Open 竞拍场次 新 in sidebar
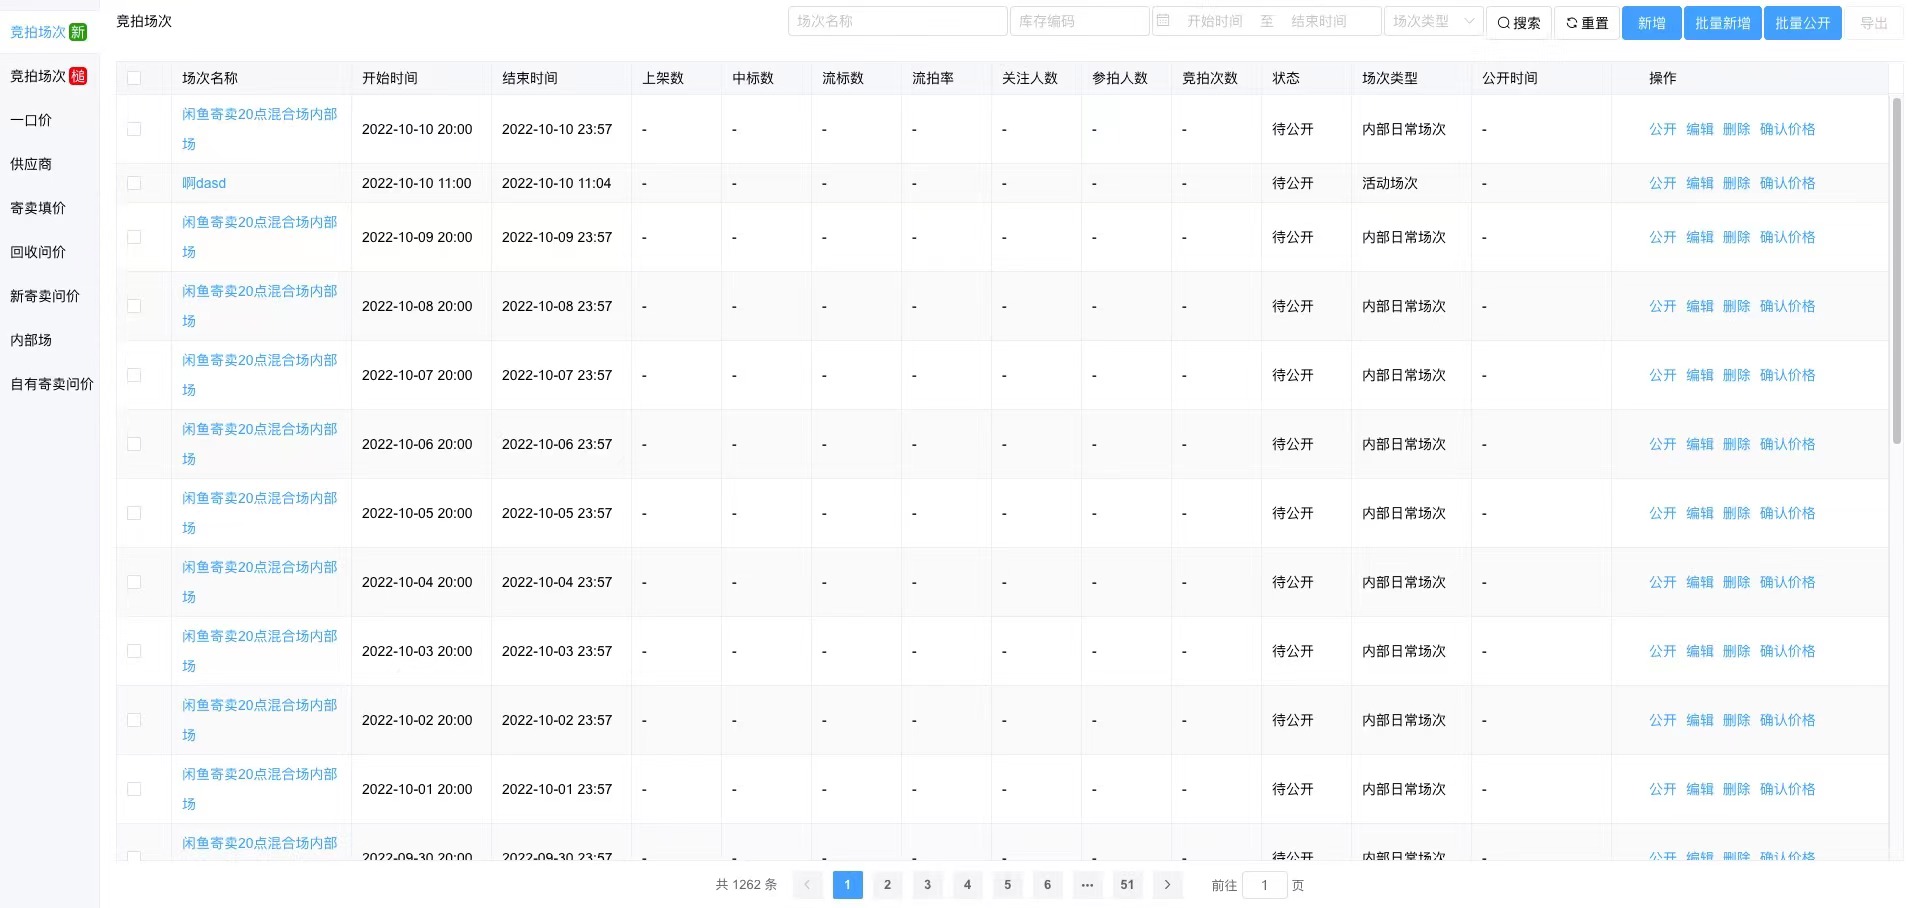1914x908 pixels. pos(49,32)
